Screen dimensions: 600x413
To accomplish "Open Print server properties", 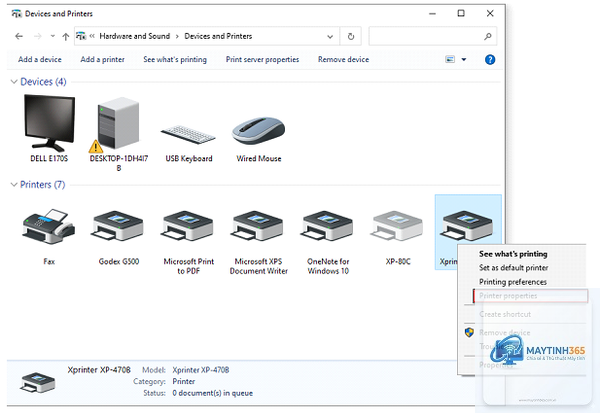I will [262, 59].
